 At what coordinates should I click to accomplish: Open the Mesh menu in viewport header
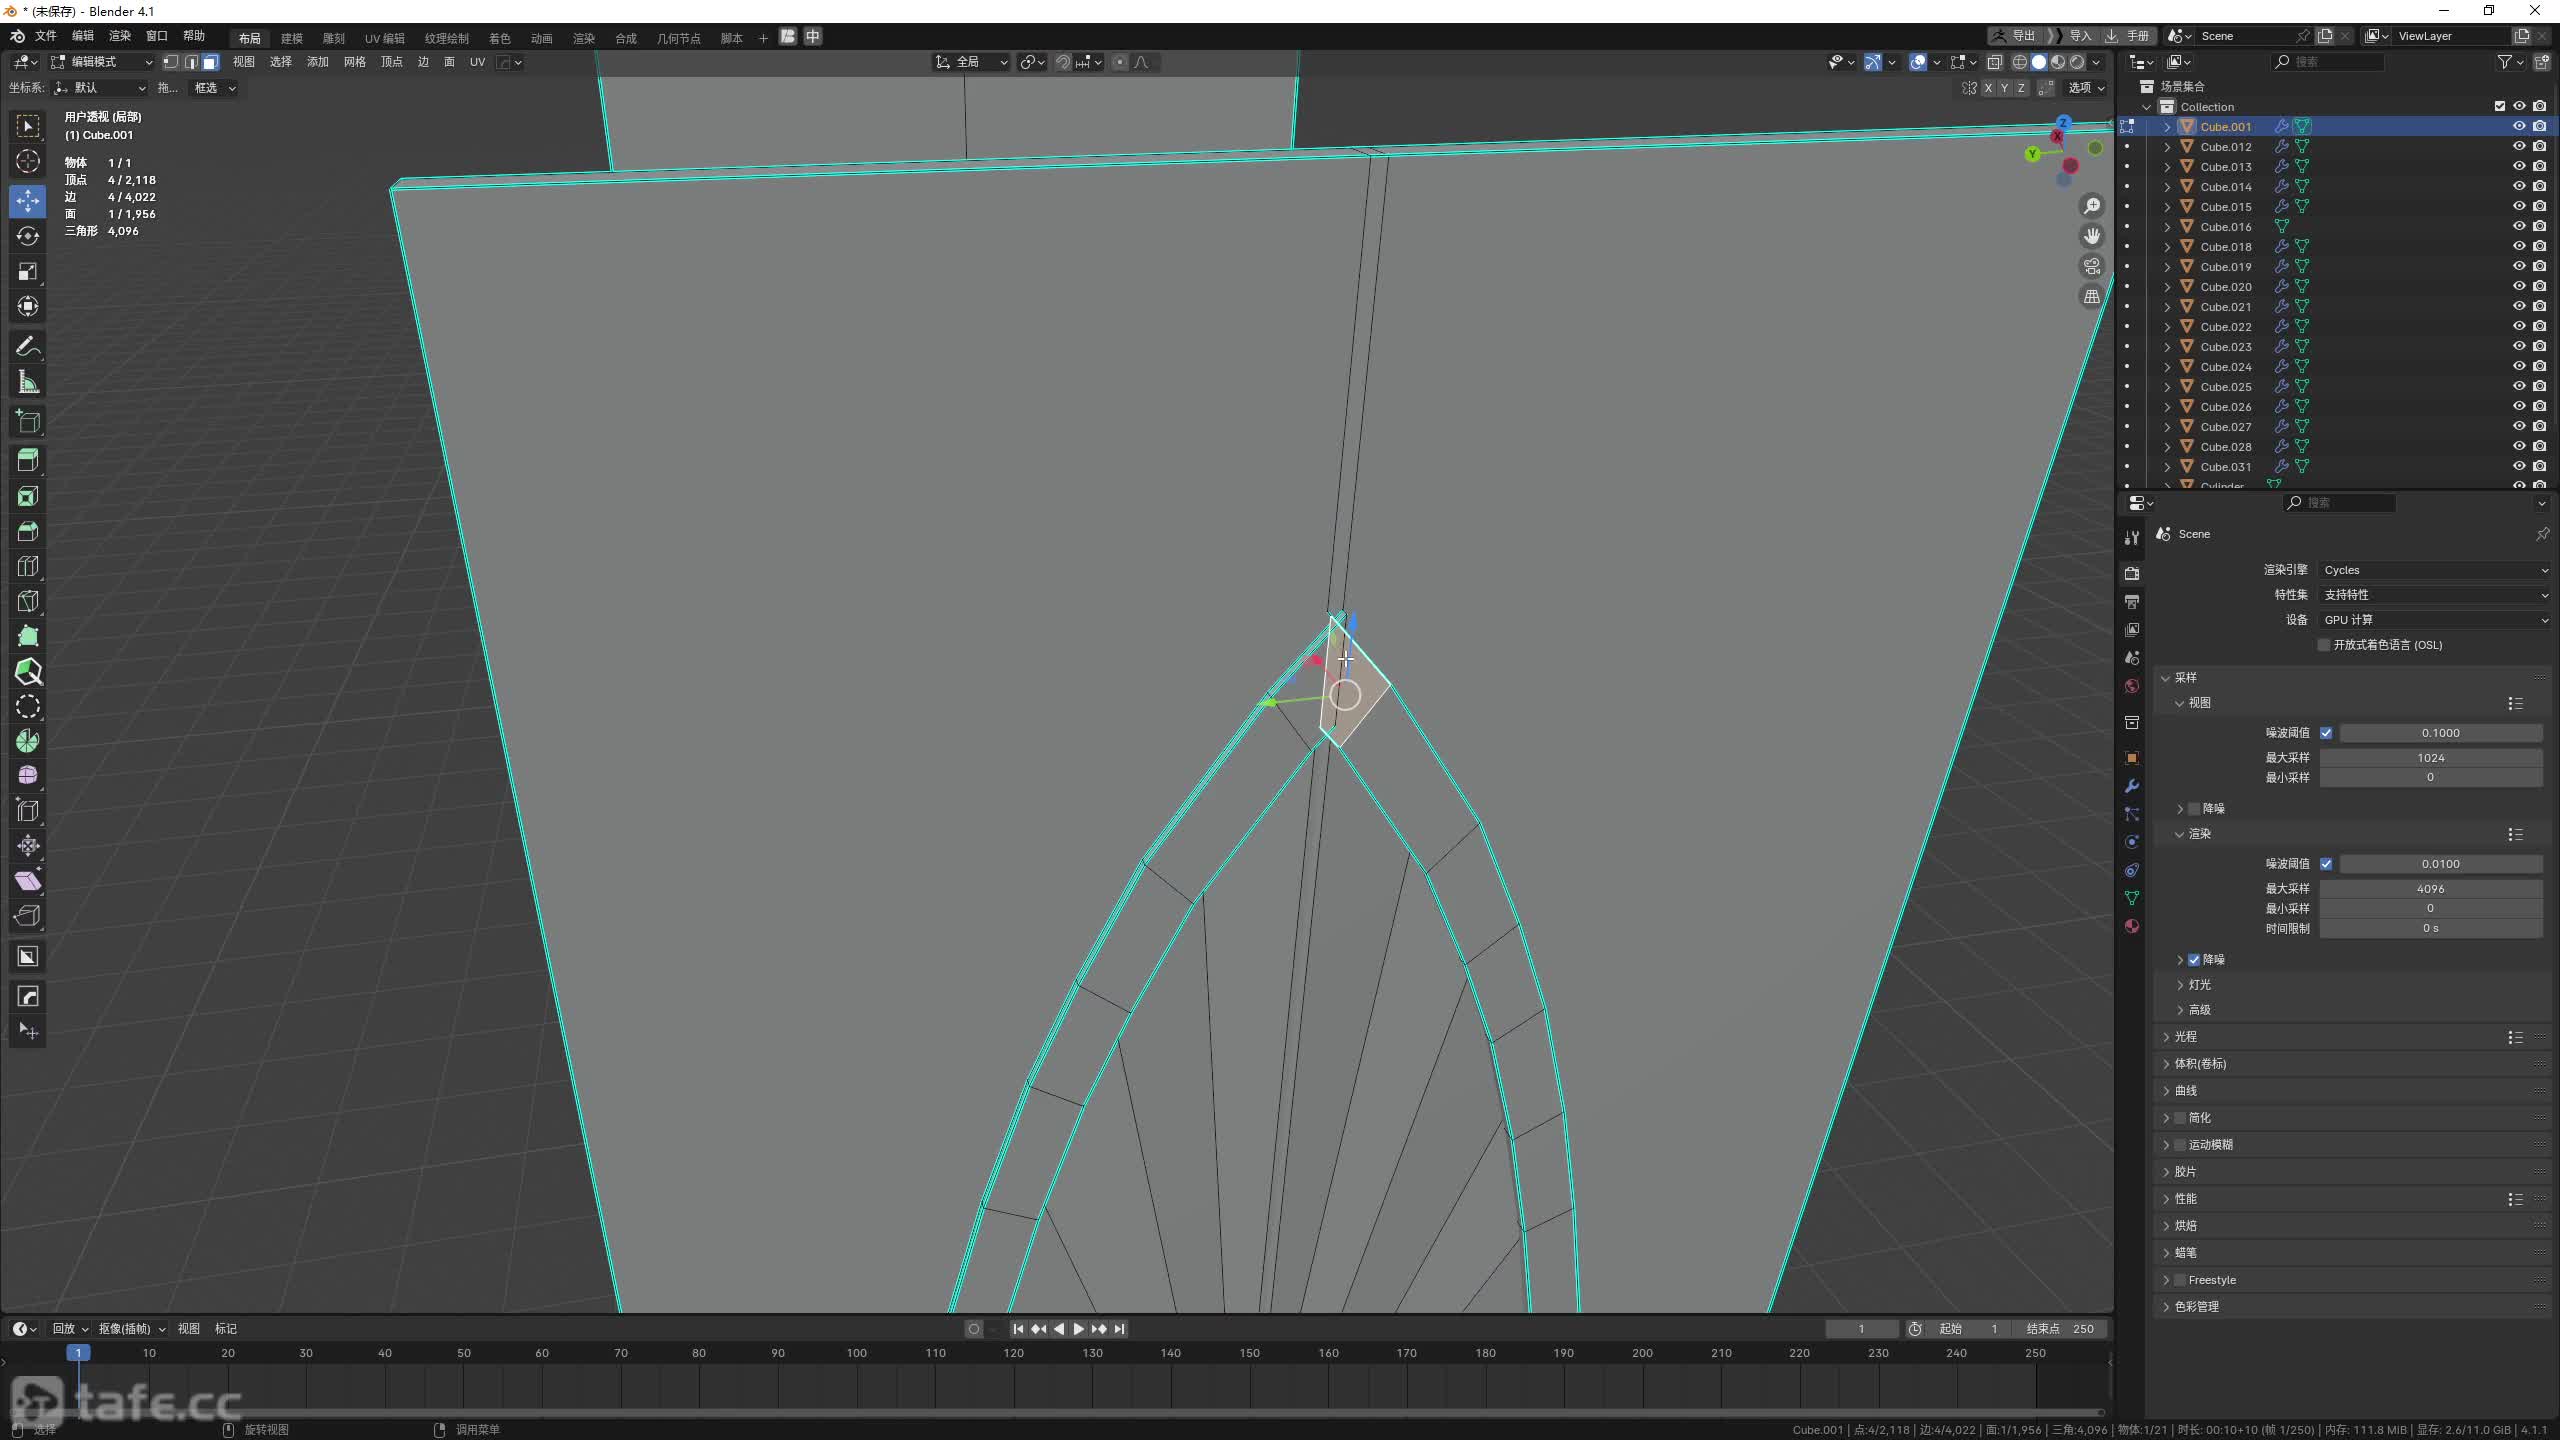click(x=354, y=62)
